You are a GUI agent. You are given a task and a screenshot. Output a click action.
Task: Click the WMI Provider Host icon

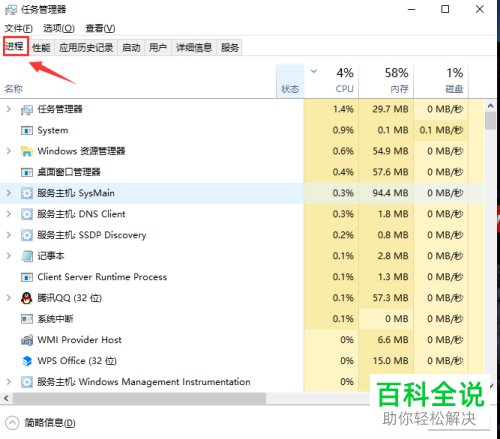click(x=27, y=340)
